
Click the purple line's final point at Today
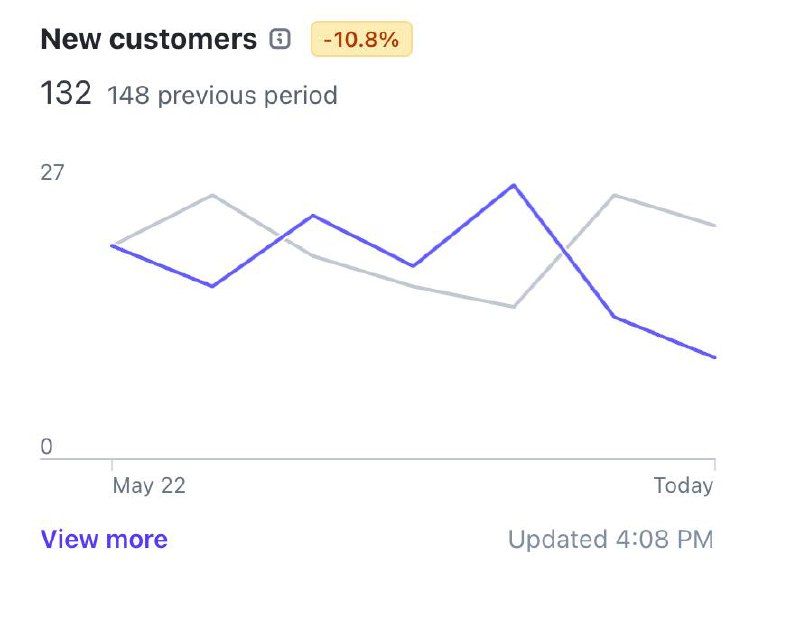click(714, 357)
